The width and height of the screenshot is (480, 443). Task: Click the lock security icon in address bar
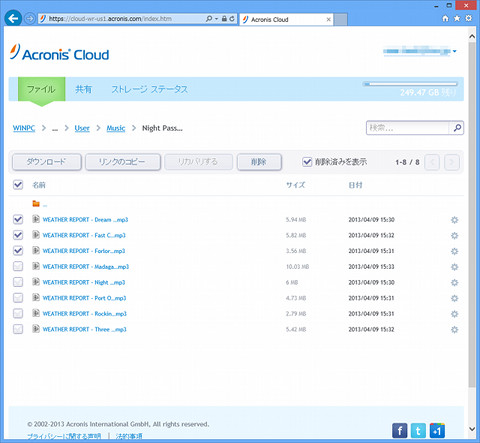(224, 19)
